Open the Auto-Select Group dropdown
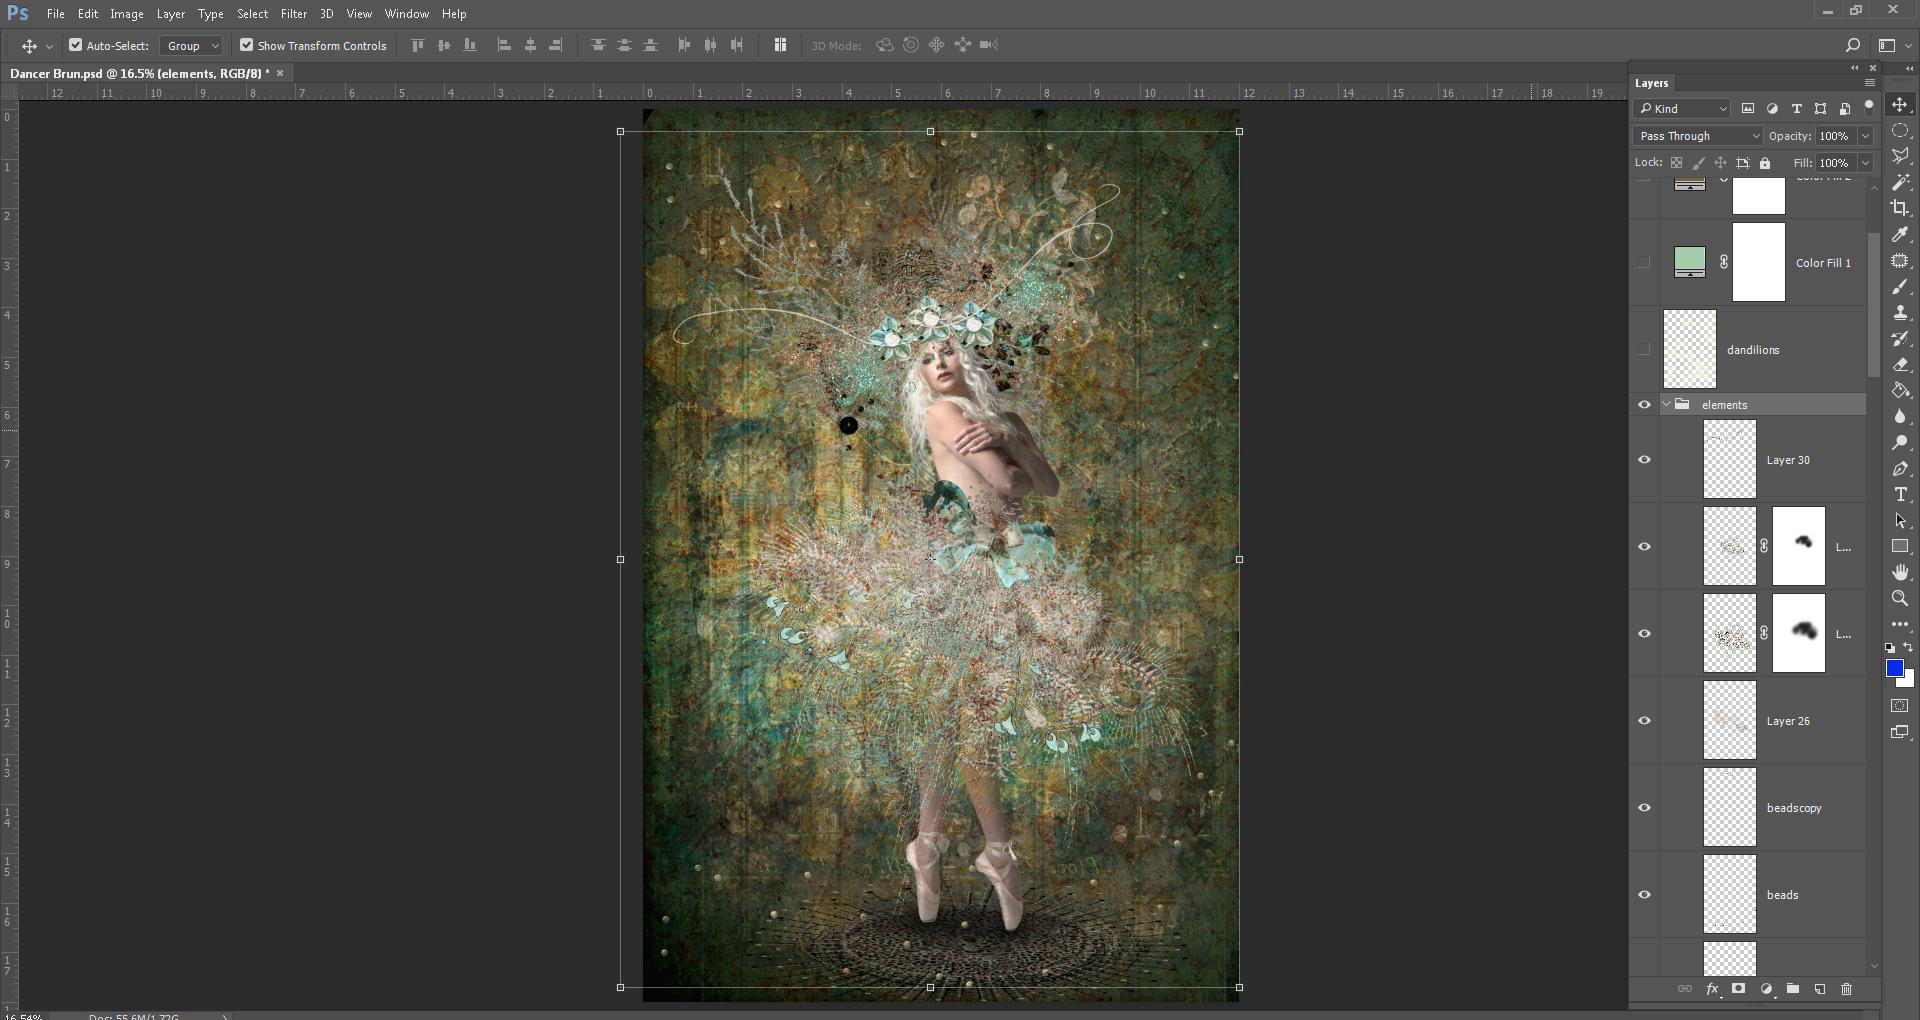 point(192,46)
